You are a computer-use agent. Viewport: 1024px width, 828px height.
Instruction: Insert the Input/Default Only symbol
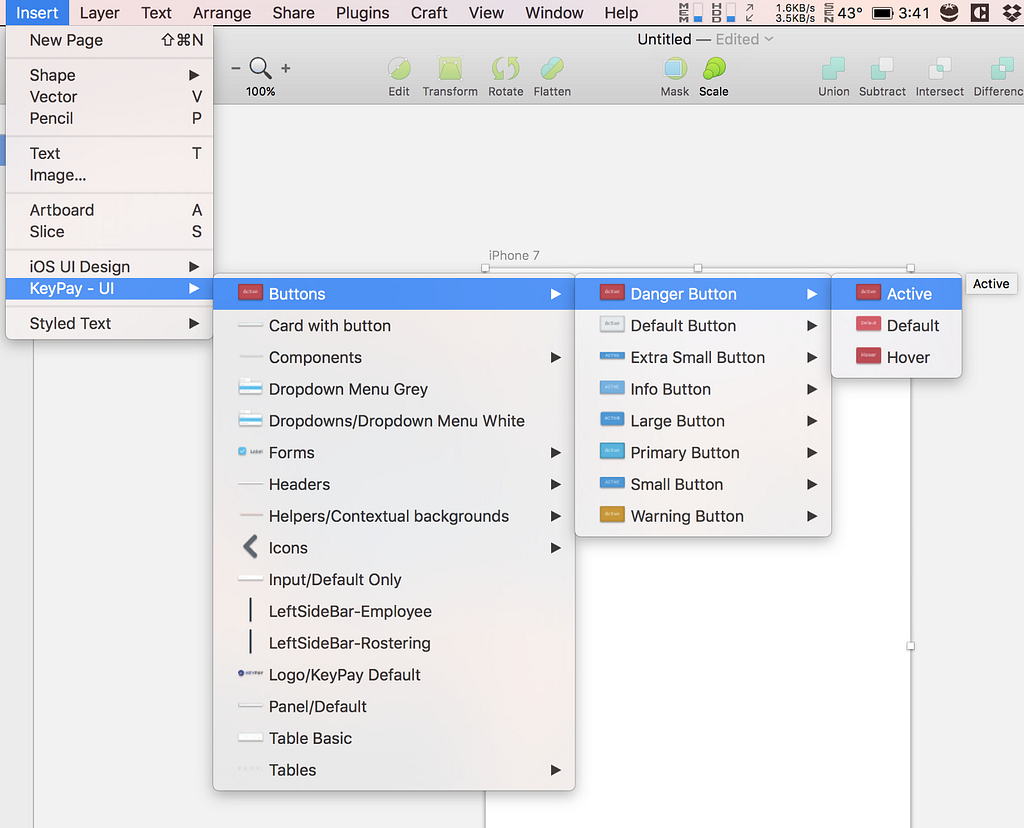(394, 580)
